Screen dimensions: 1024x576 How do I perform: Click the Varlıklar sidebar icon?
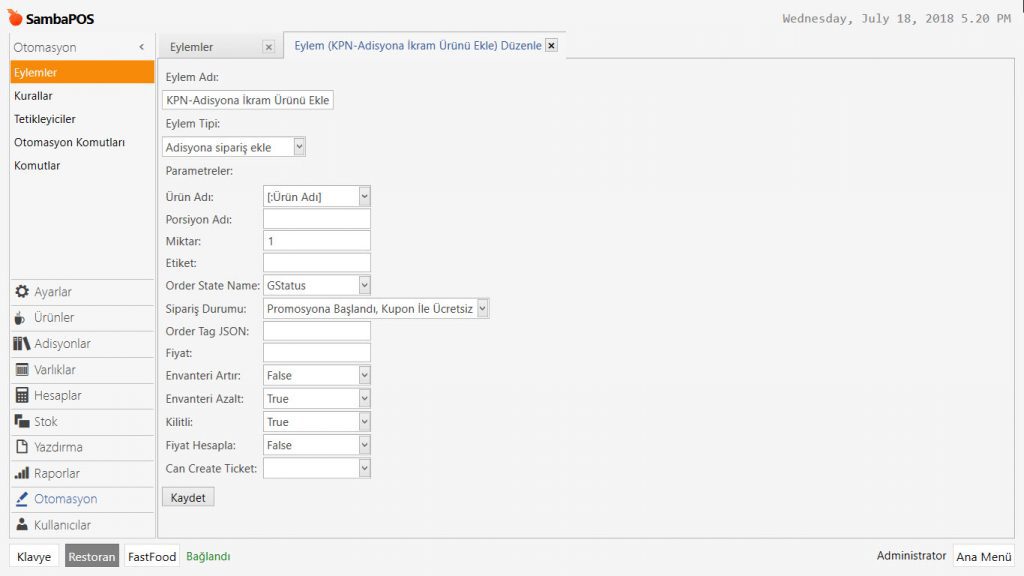(x=22, y=370)
